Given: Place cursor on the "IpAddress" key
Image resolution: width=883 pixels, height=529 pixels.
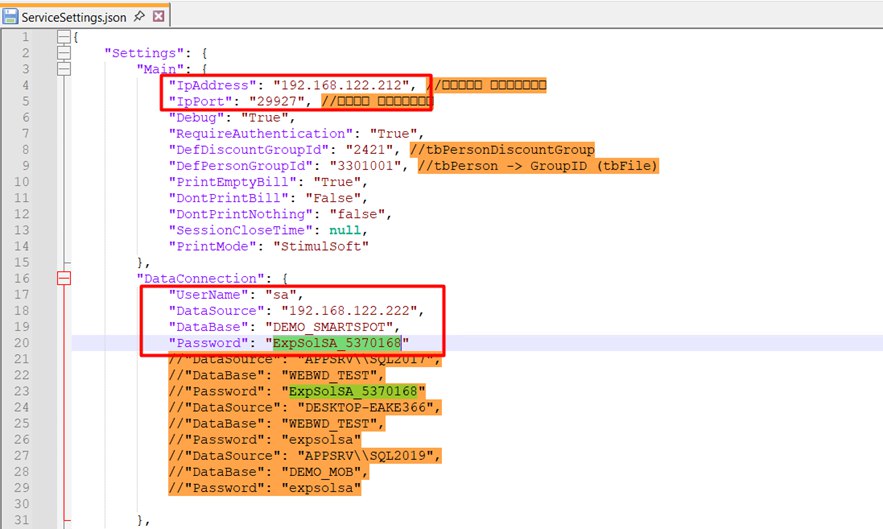Looking at the screenshot, I should click(214, 86).
